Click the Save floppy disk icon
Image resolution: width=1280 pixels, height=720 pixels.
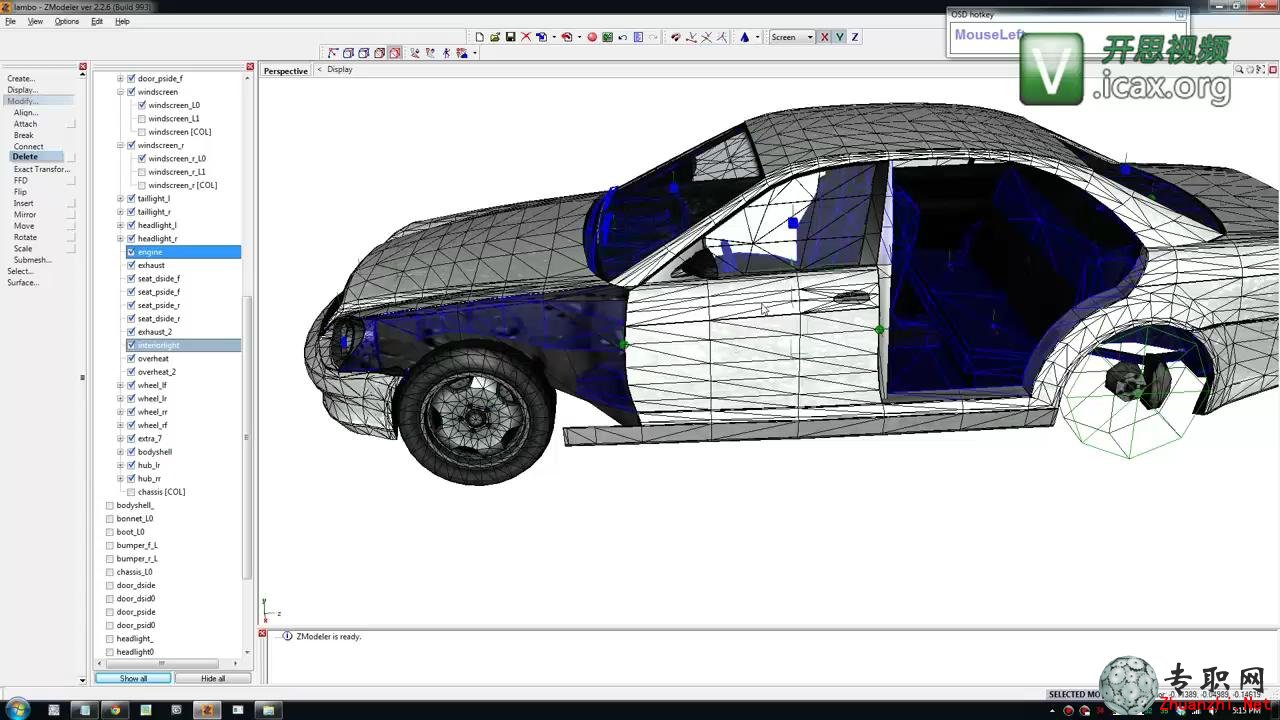[511, 37]
